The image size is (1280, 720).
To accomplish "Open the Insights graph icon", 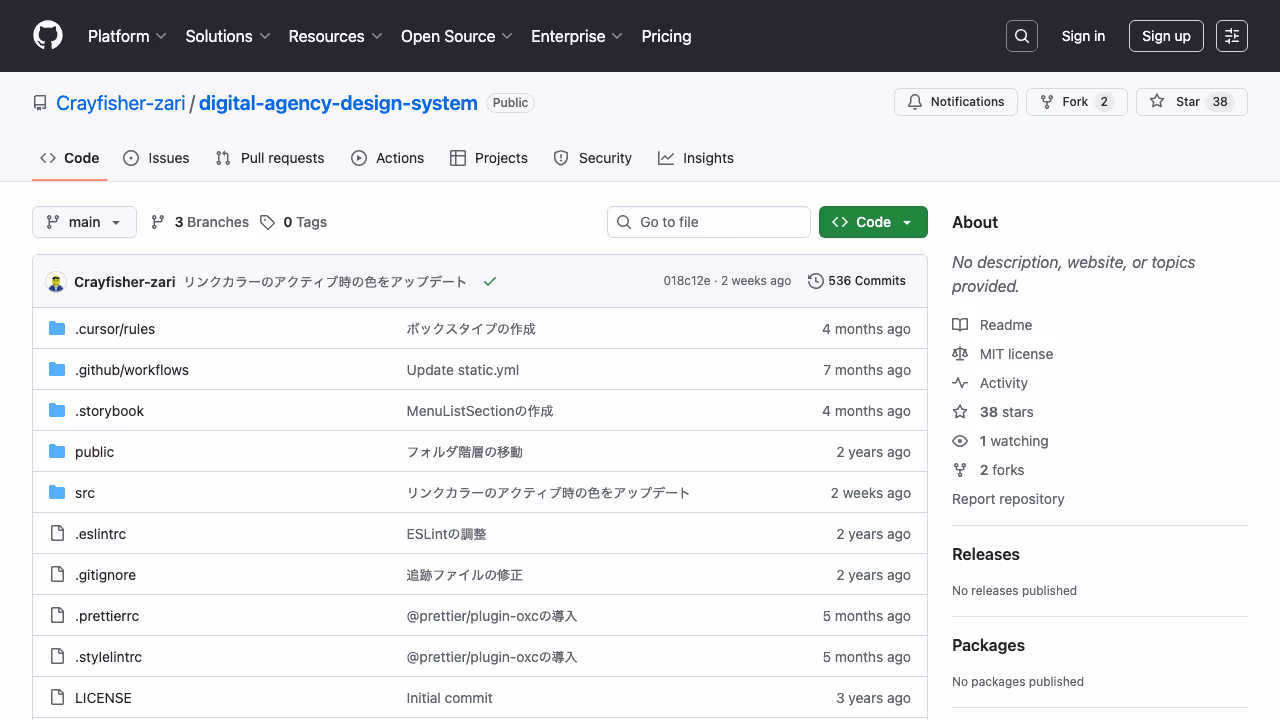I will tap(666, 158).
